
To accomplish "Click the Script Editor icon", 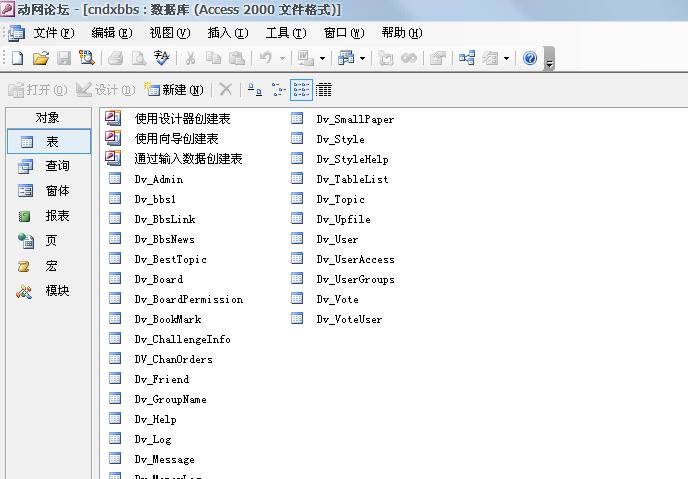I will [409, 58].
